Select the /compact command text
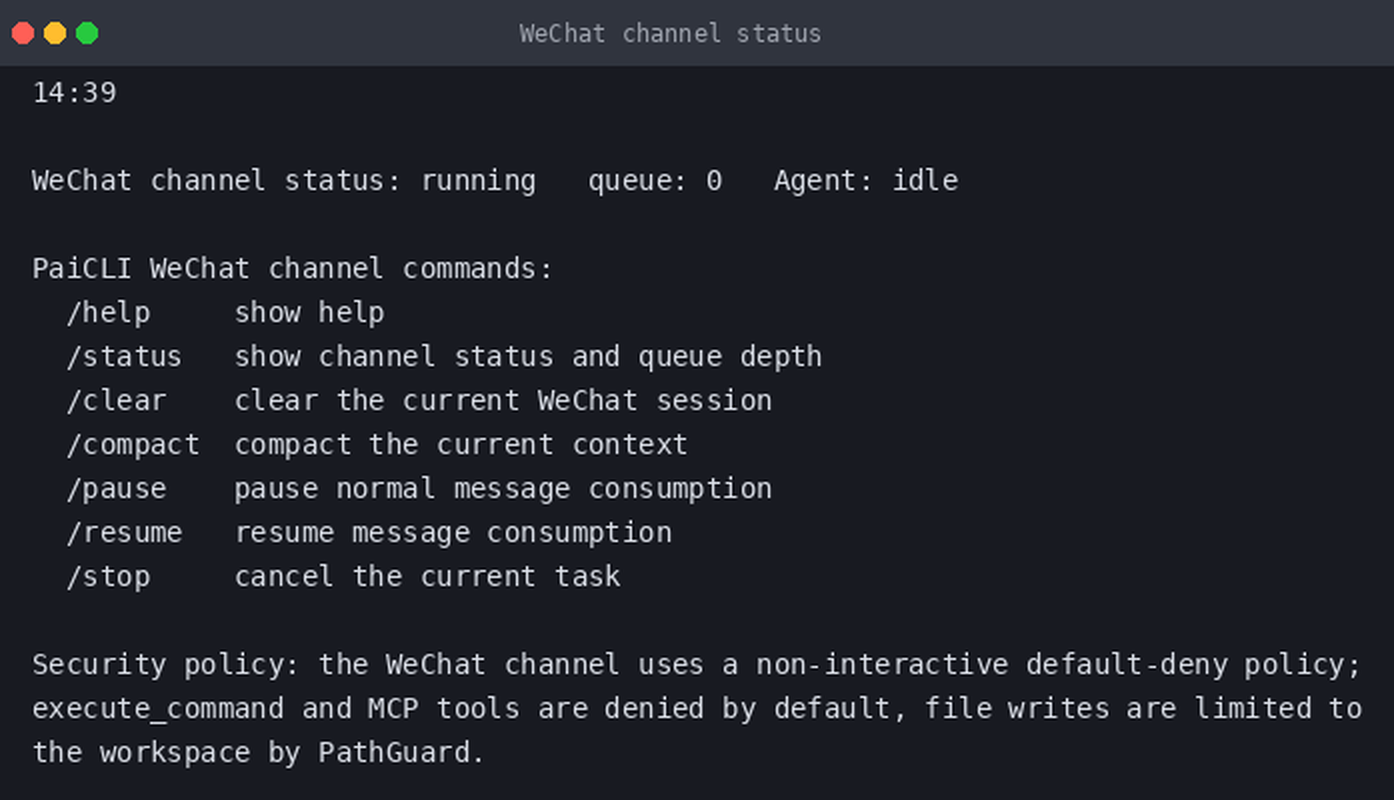 click(x=133, y=445)
